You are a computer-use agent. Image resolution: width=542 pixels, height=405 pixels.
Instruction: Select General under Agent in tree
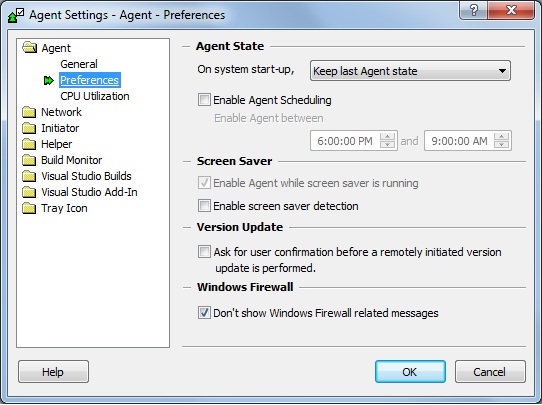pos(79,64)
